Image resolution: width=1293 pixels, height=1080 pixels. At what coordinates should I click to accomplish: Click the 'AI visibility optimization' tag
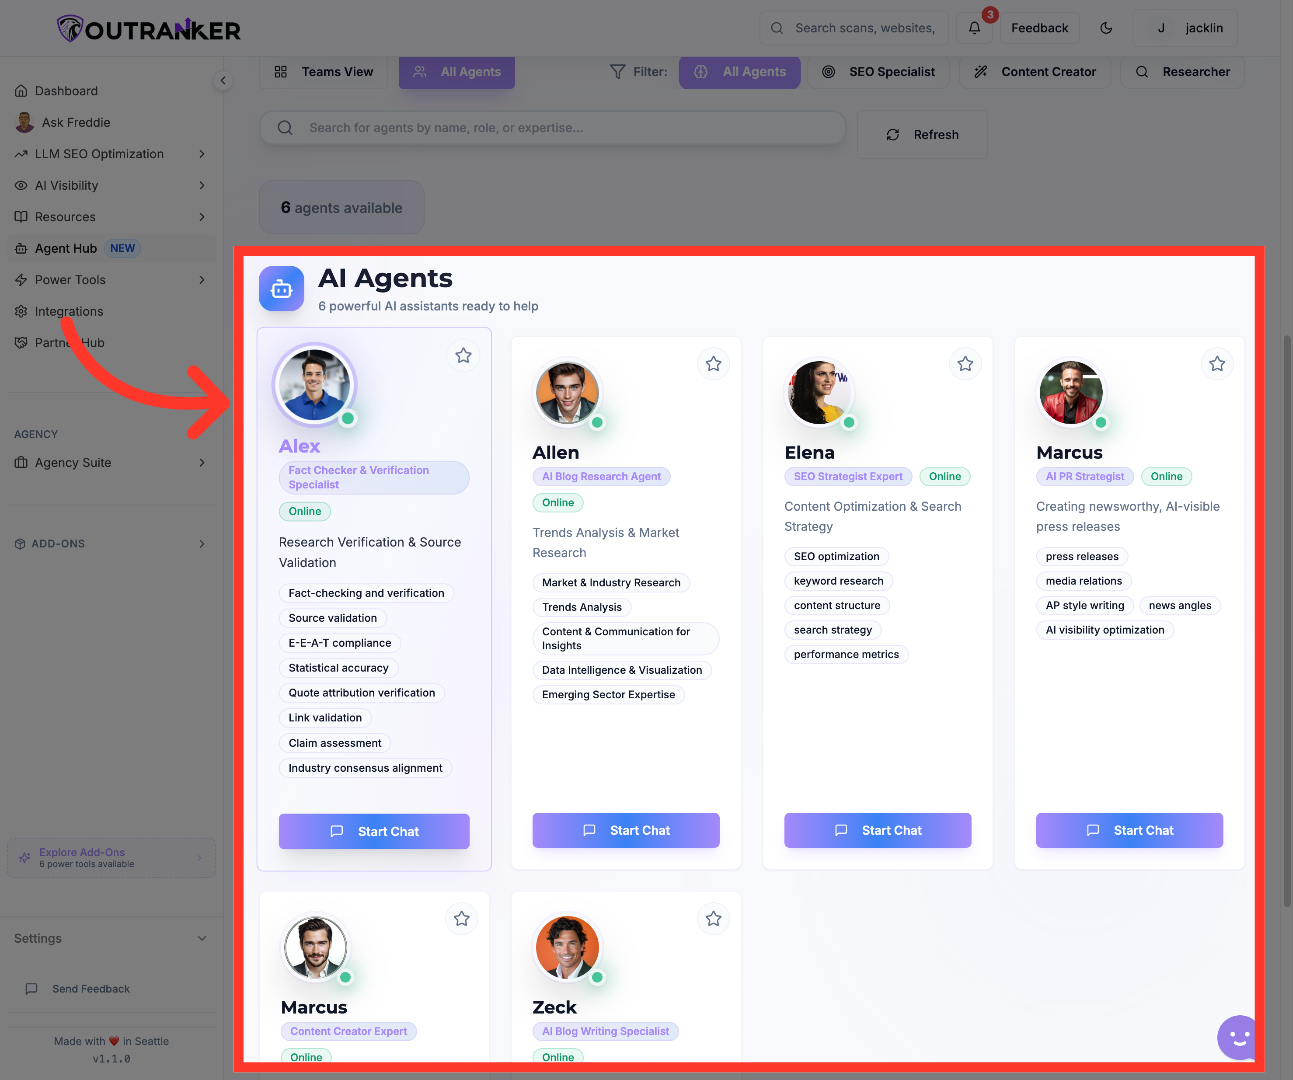coord(1105,631)
